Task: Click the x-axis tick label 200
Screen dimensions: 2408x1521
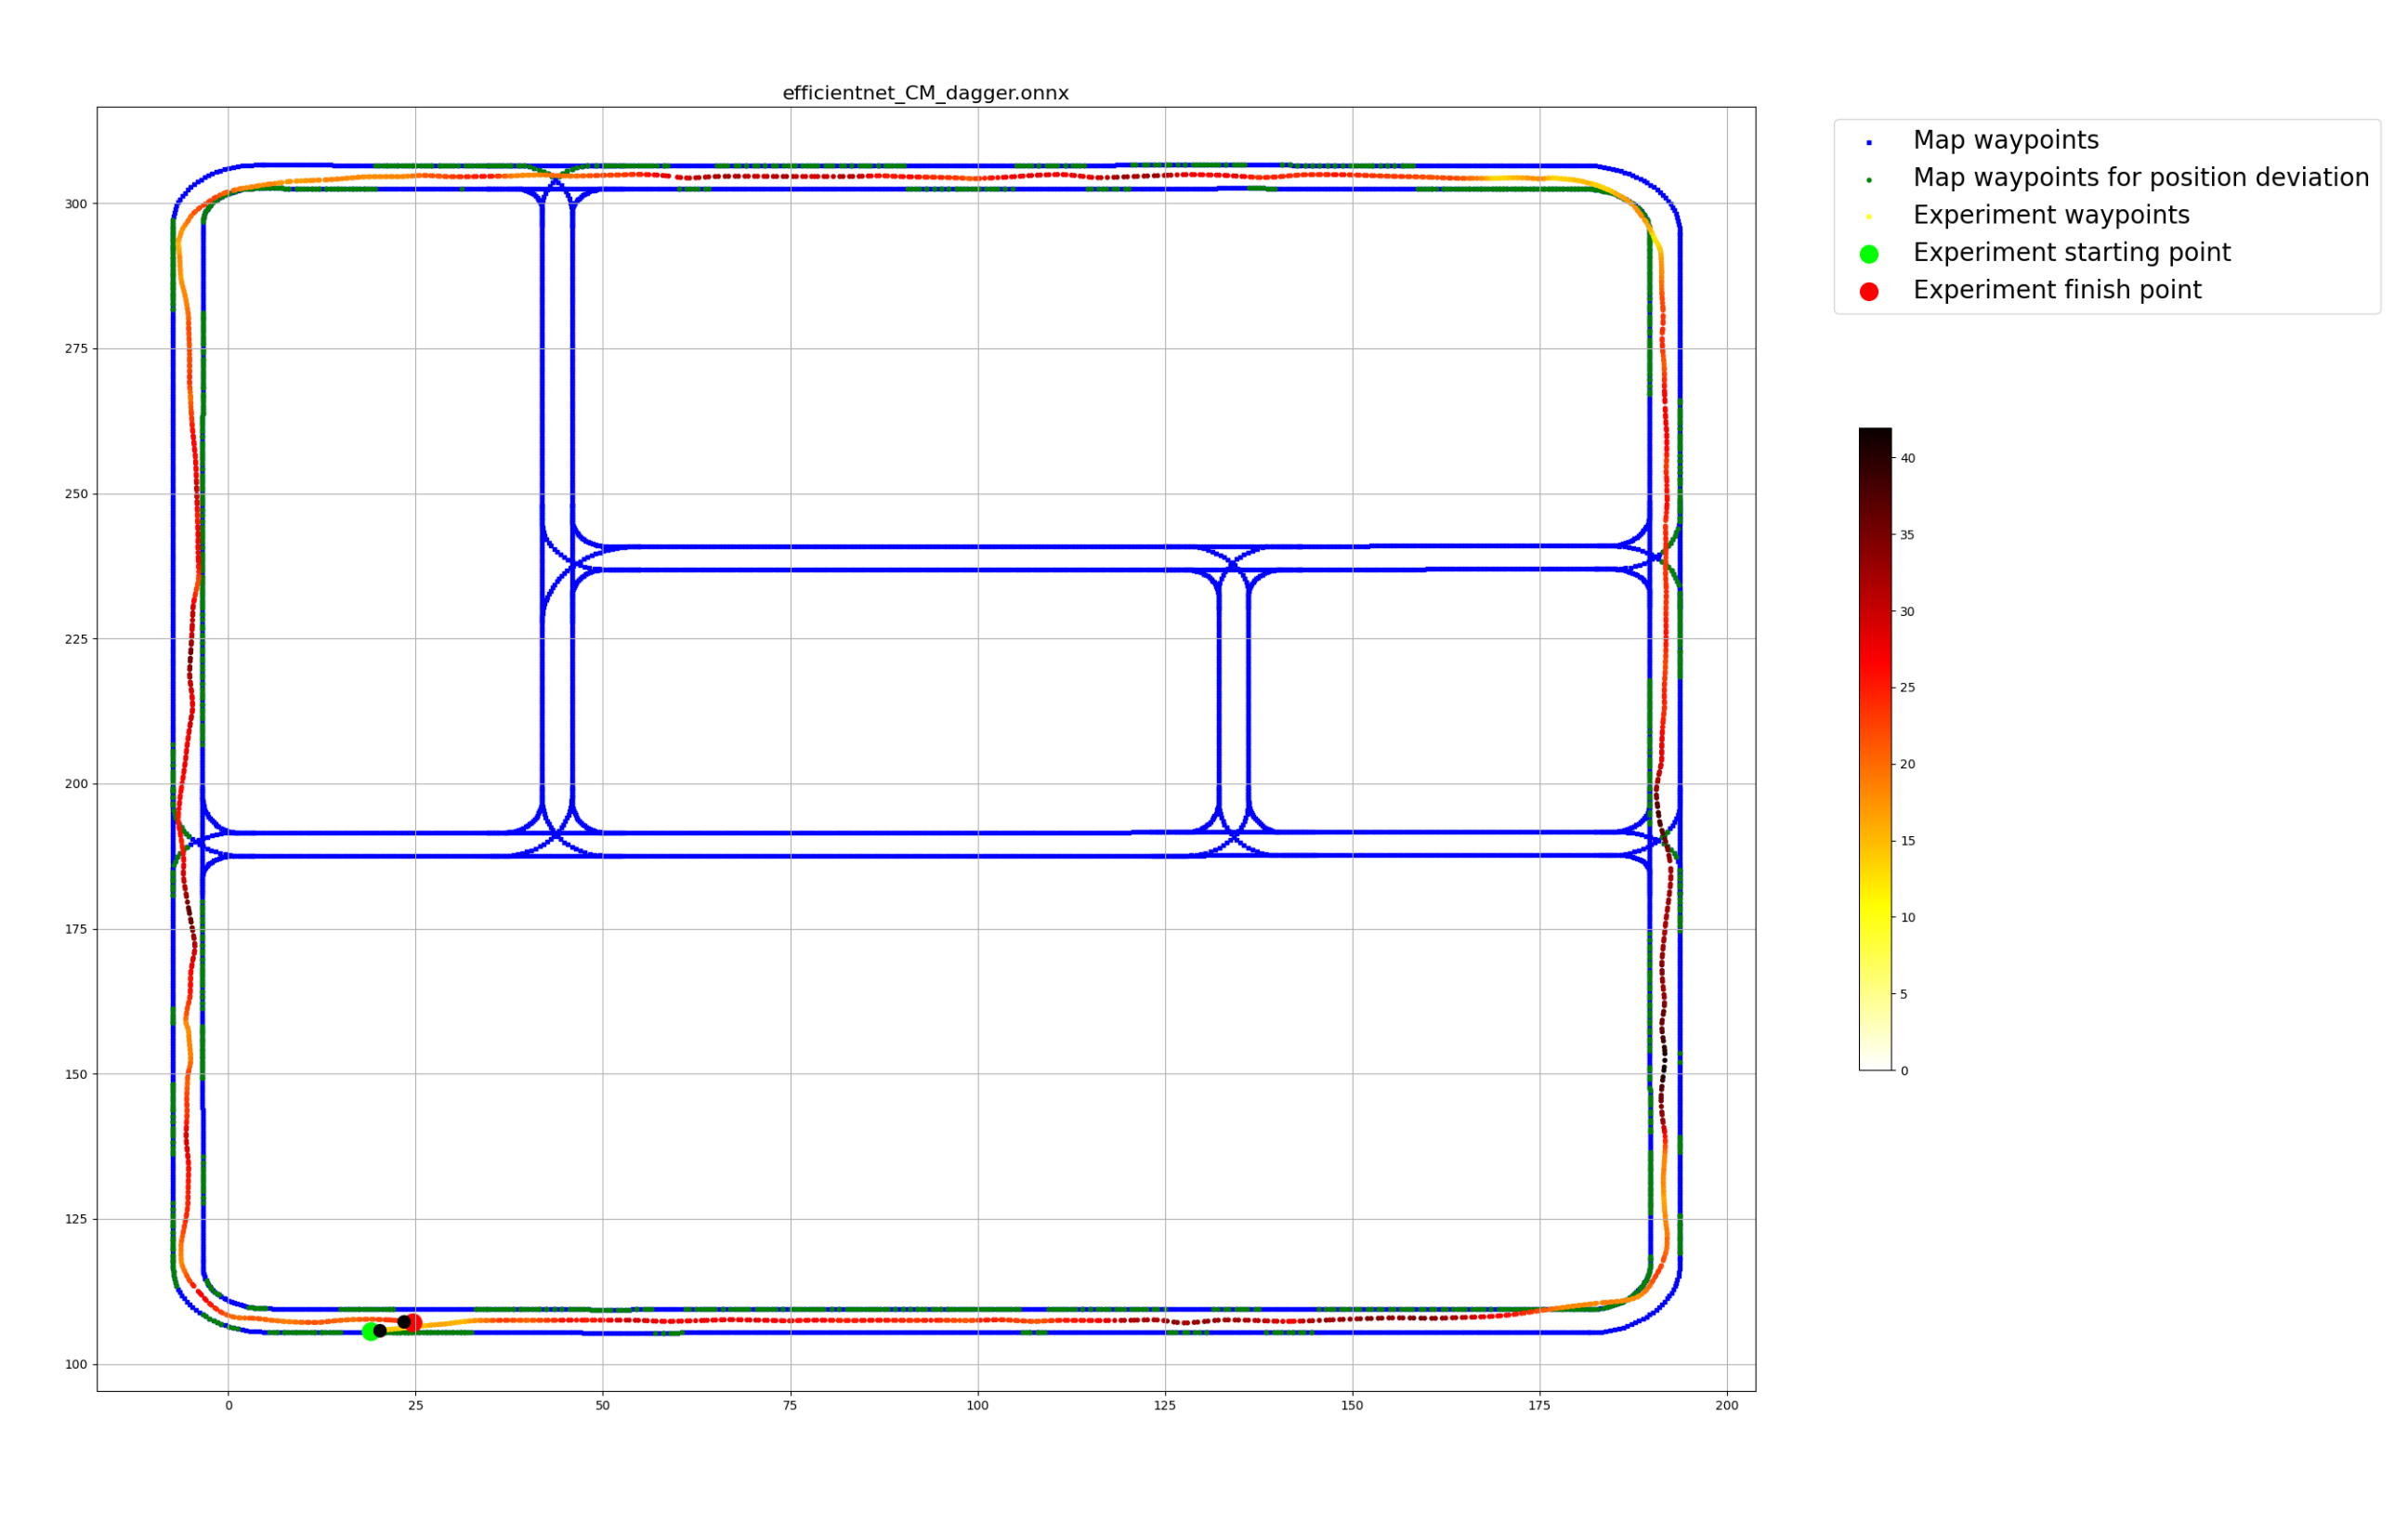Action: [x=1727, y=1405]
